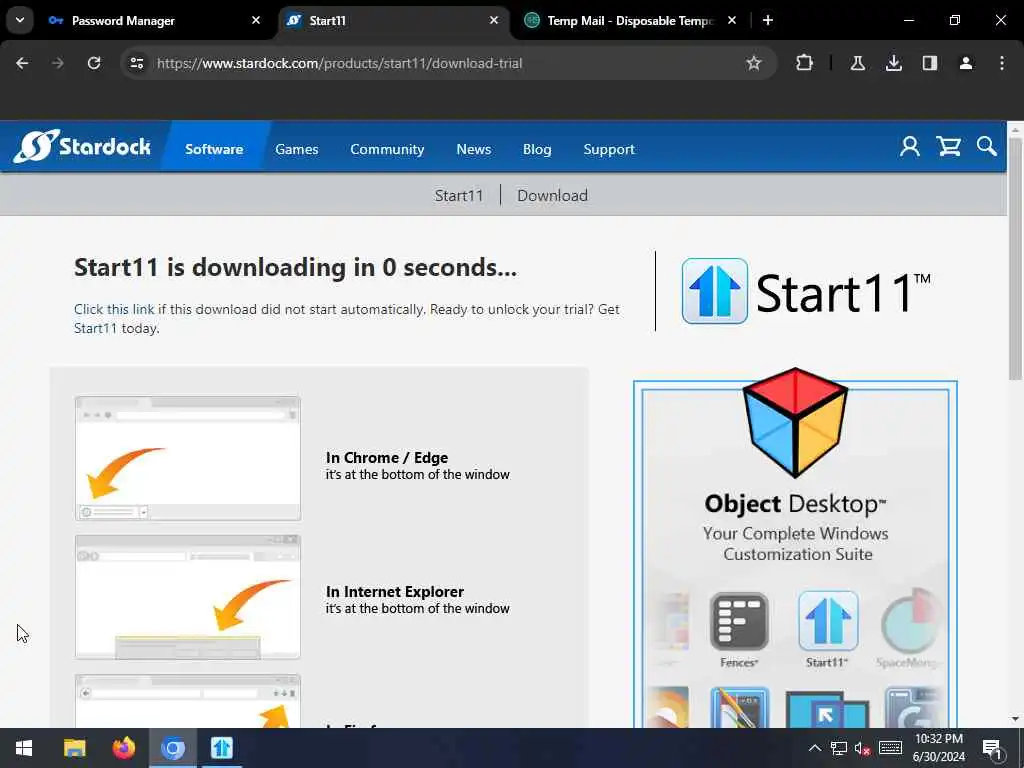The image size is (1024, 768).
Task: Open the site search magnifier icon
Action: pyautogui.click(x=987, y=146)
